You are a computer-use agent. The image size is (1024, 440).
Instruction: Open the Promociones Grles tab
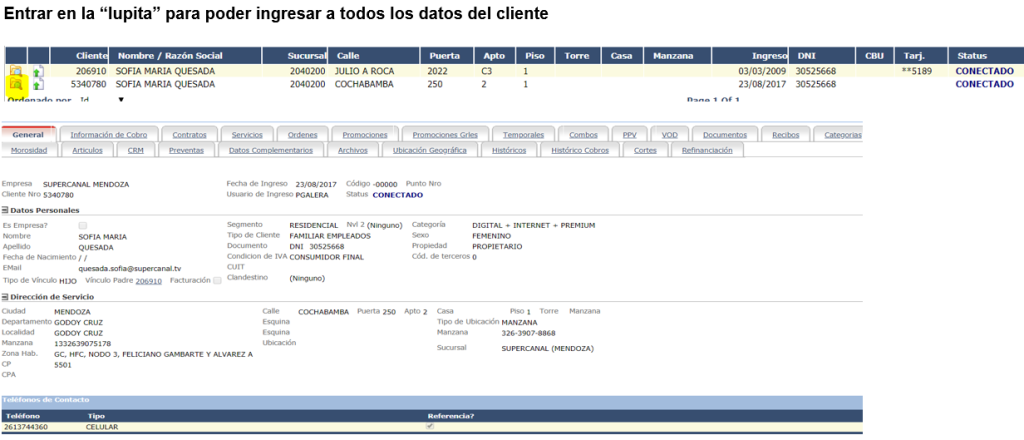click(x=444, y=134)
